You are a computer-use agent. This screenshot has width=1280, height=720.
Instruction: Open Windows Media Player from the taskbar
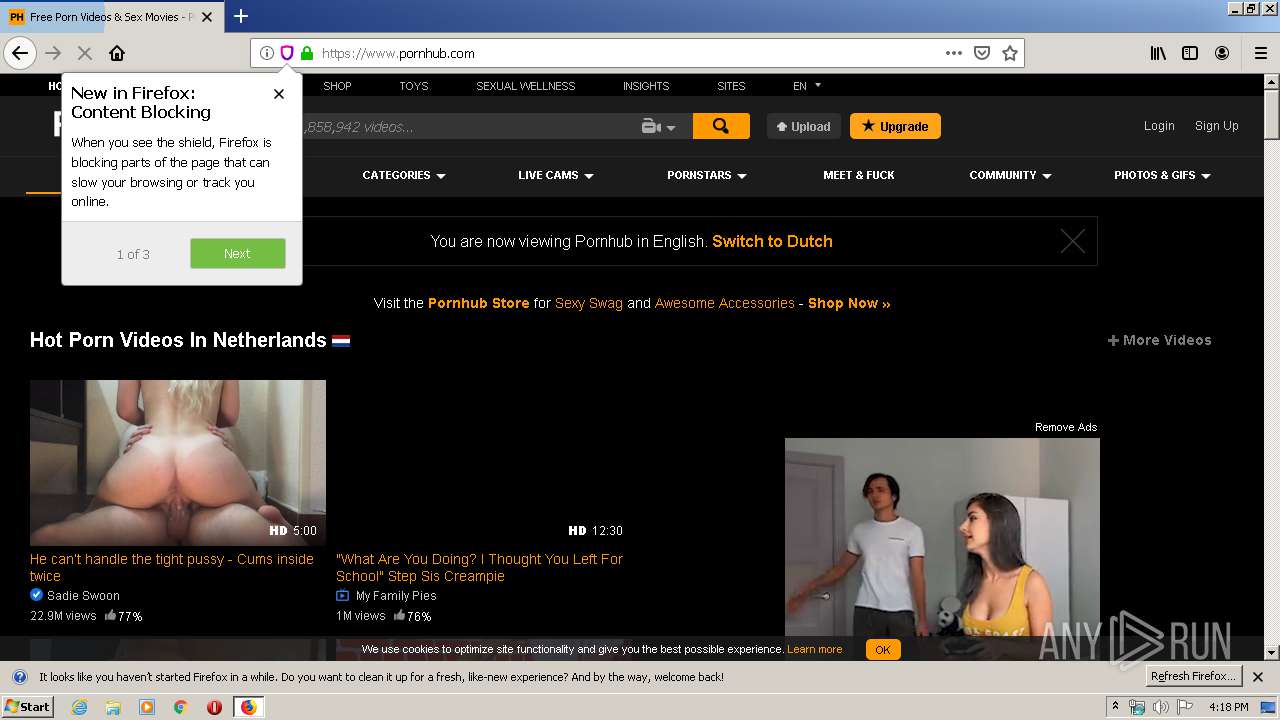click(x=147, y=707)
